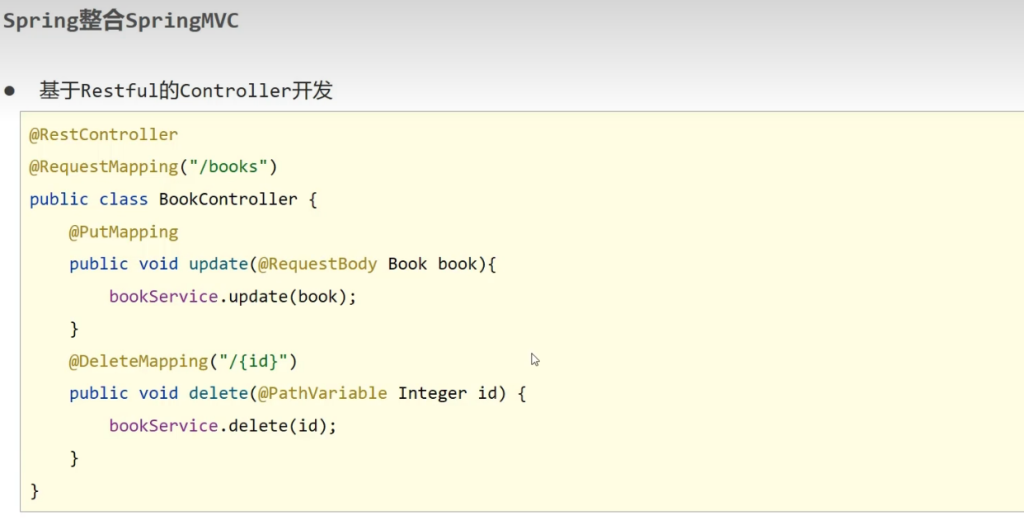This screenshot has width=1024, height=520.
Task: Click the Spring整合SpringMVC slide title
Action: point(121,21)
